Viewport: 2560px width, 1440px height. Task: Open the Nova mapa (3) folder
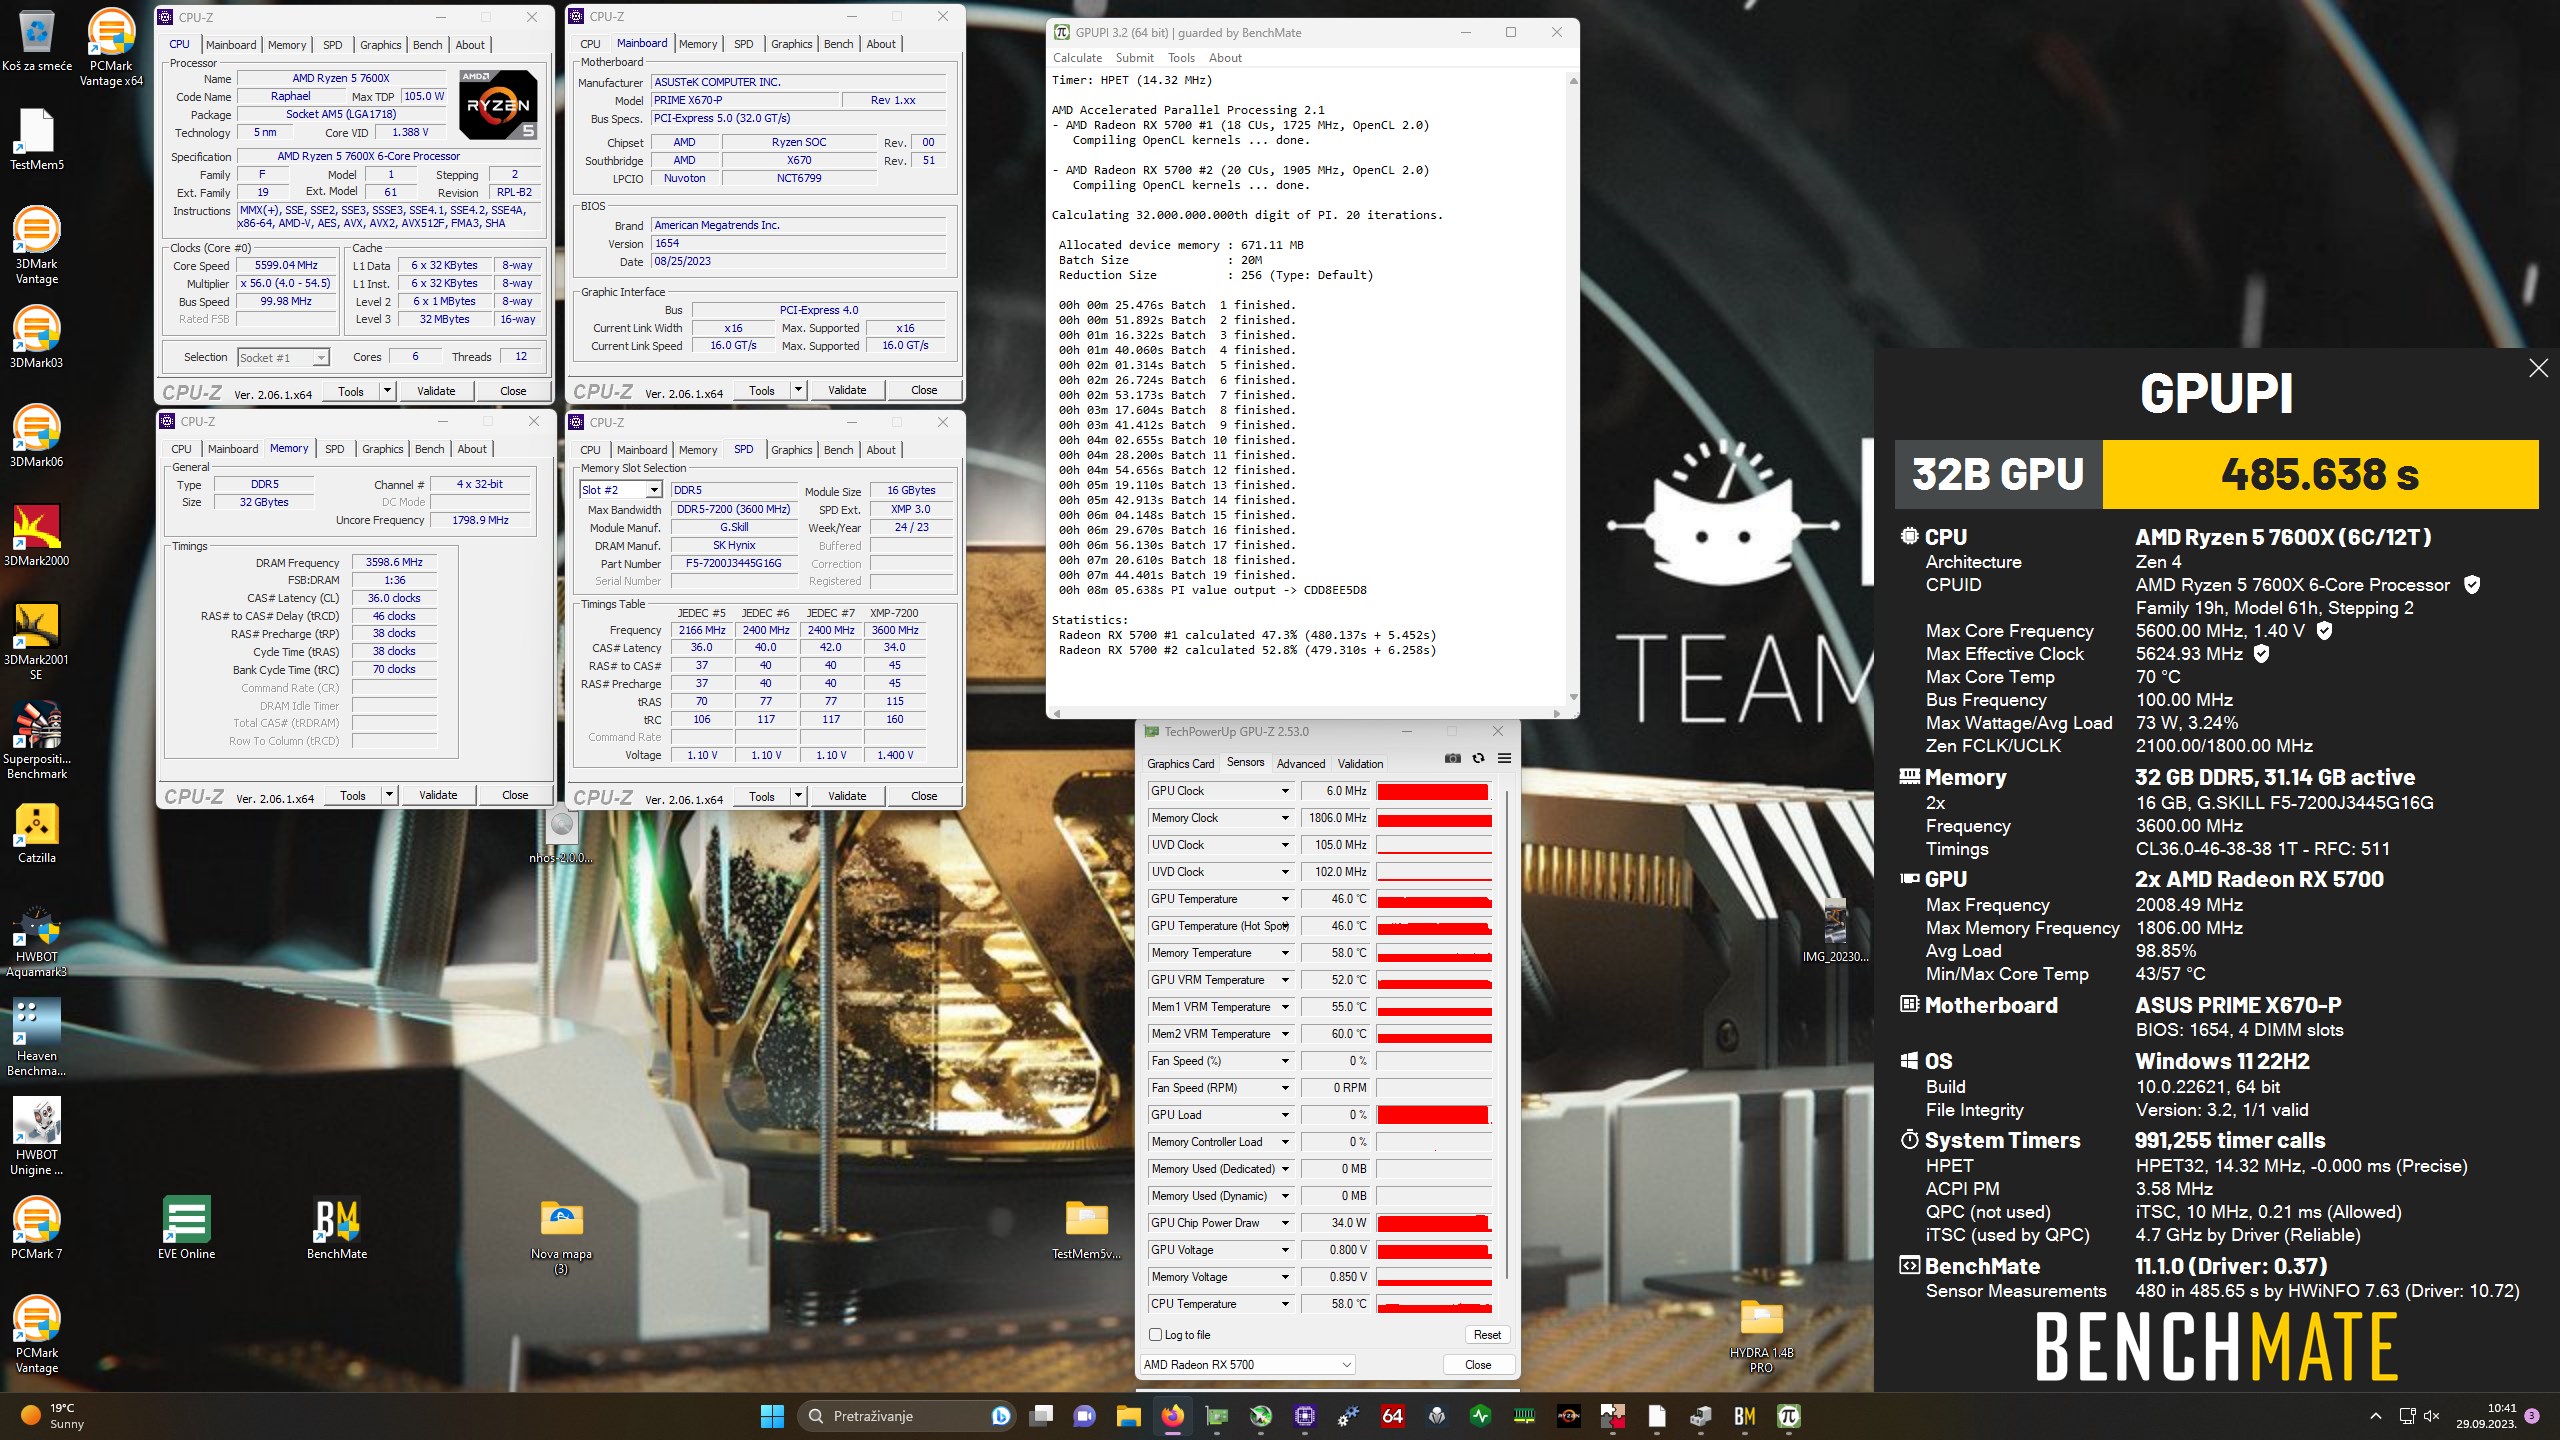(x=561, y=1236)
